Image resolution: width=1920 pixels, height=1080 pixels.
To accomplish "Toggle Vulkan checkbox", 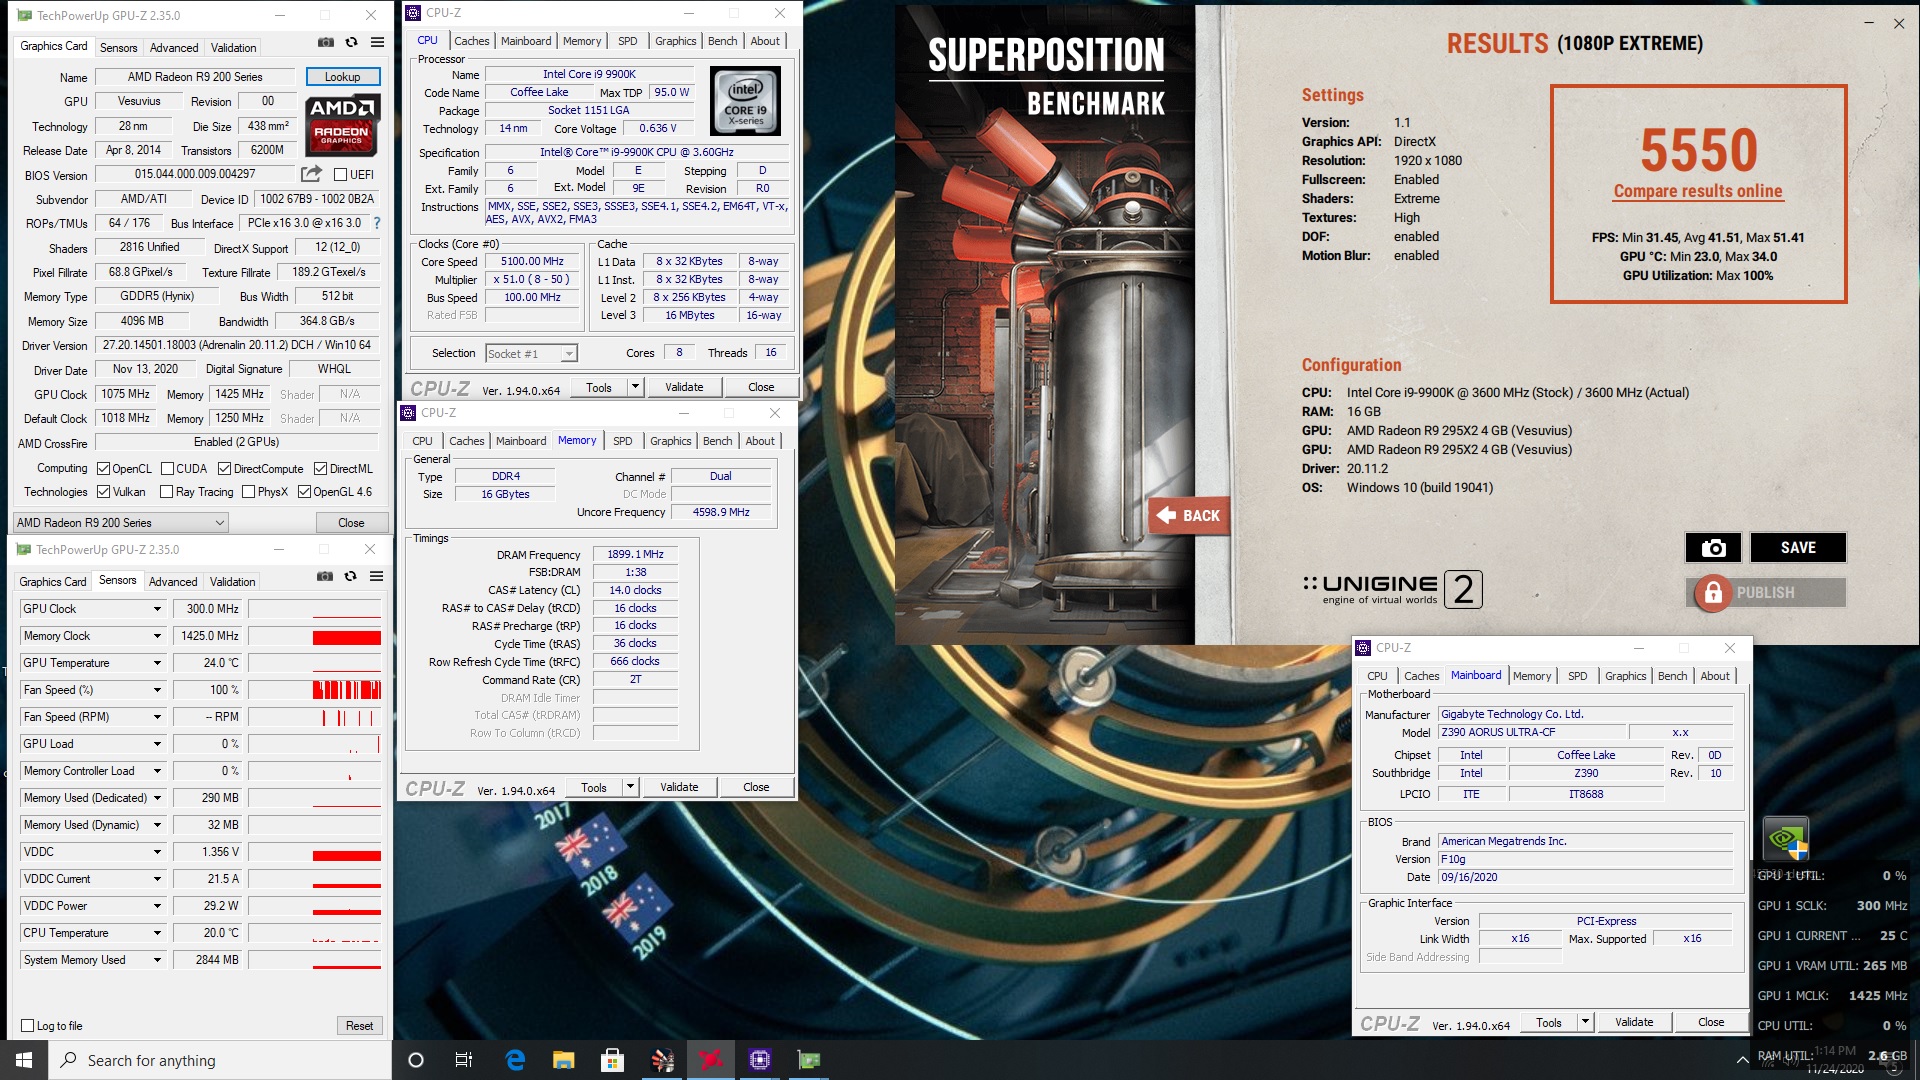I will pos(103,492).
